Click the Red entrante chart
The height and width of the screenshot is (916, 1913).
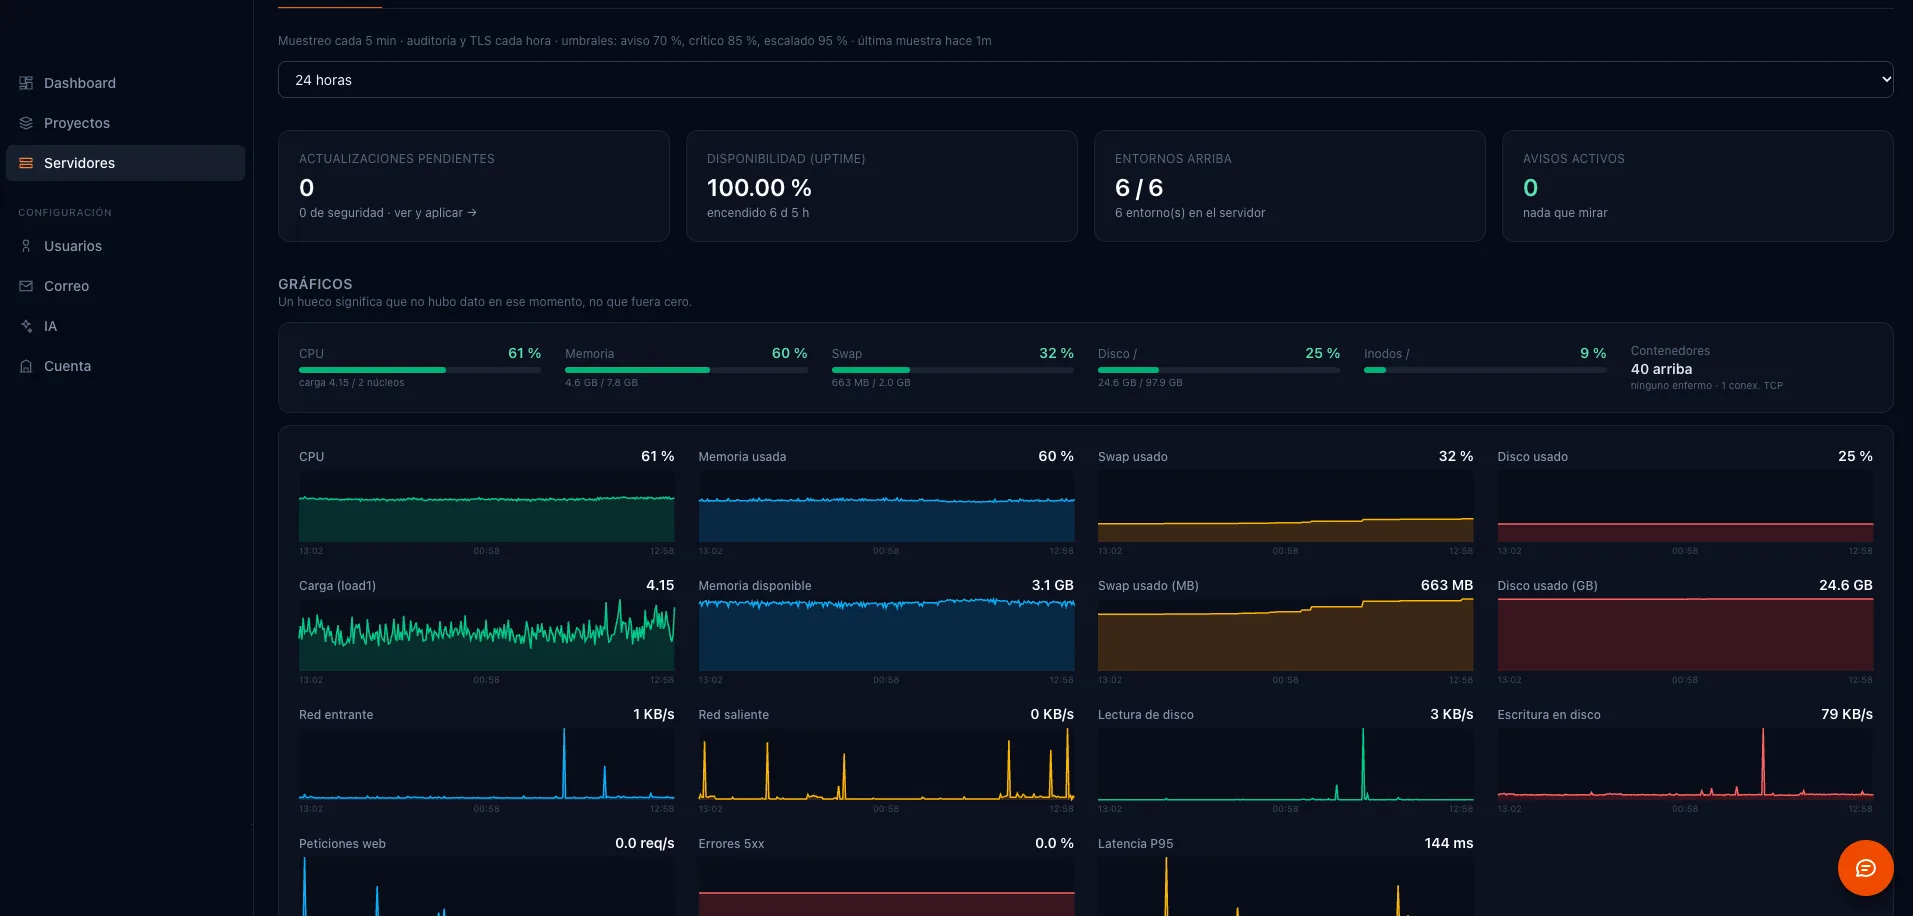[x=486, y=764]
